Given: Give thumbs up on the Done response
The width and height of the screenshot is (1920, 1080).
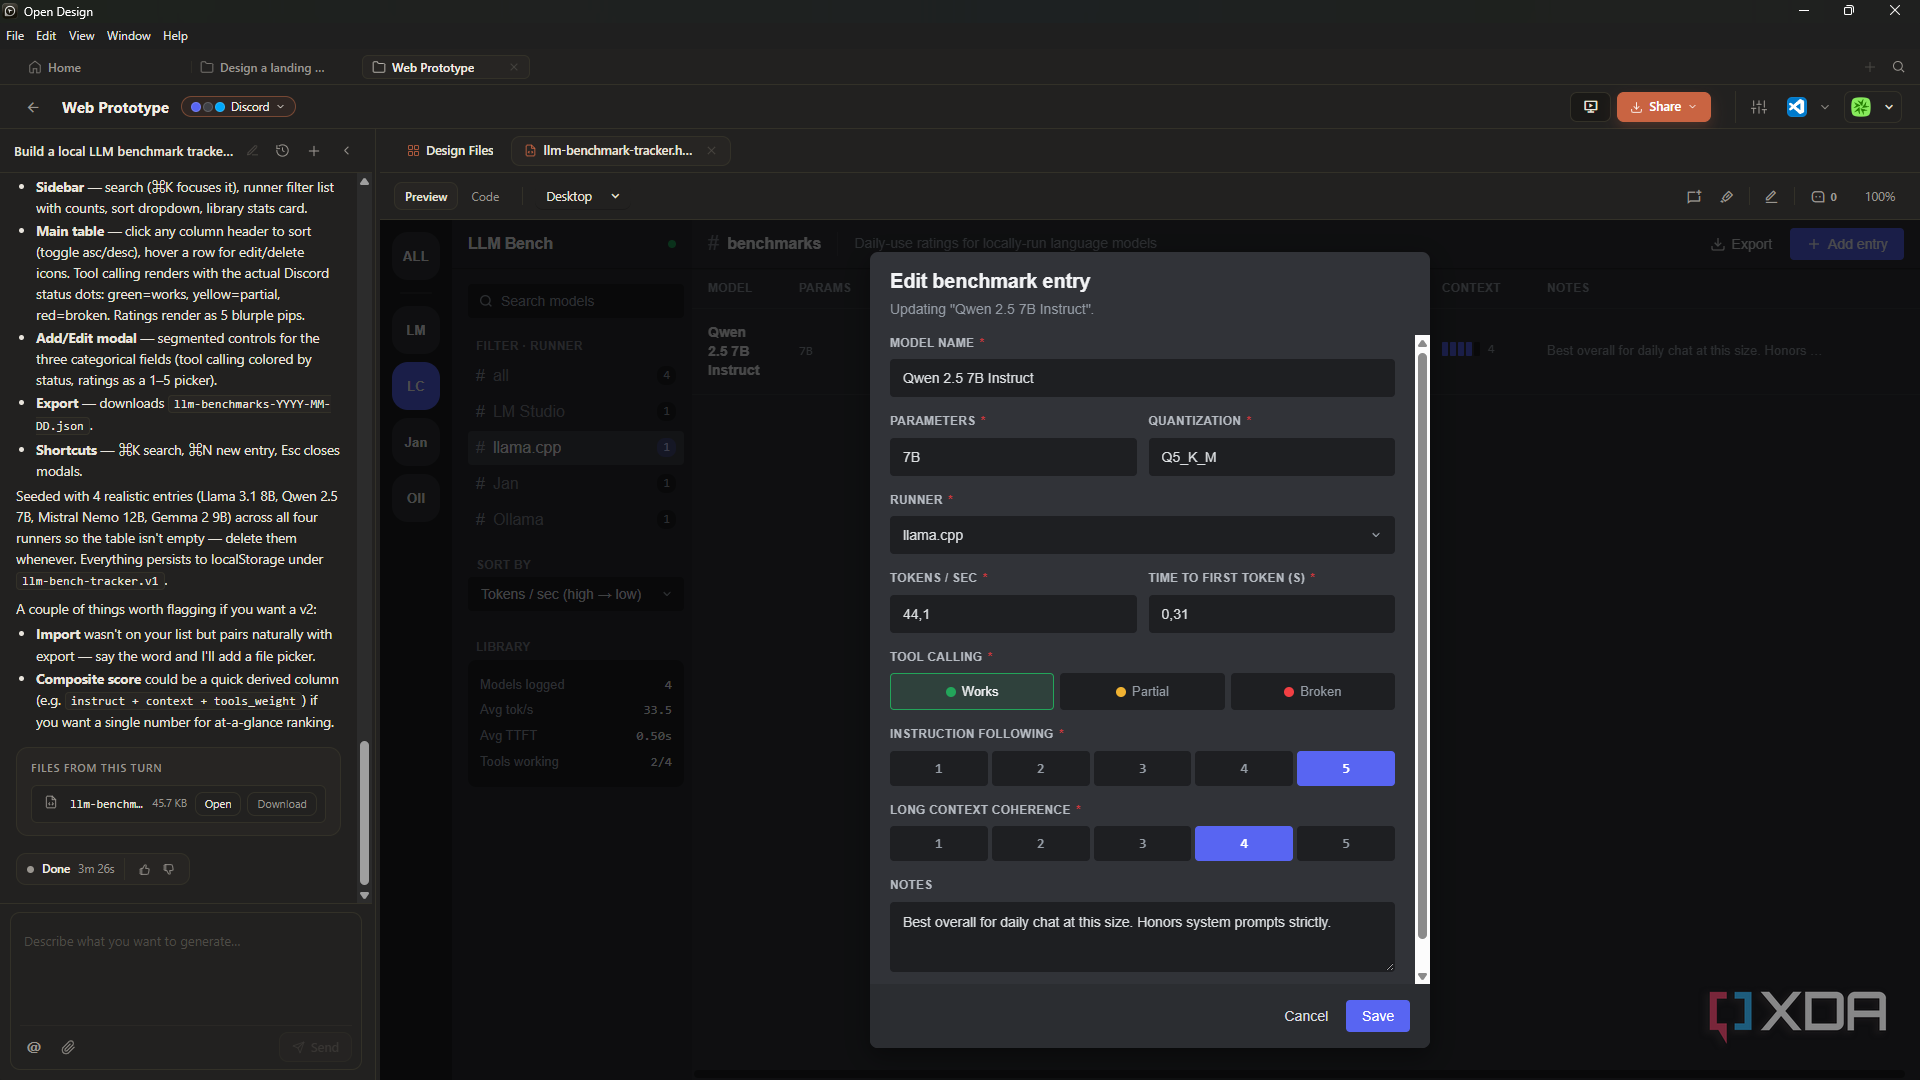Looking at the screenshot, I should point(145,870).
